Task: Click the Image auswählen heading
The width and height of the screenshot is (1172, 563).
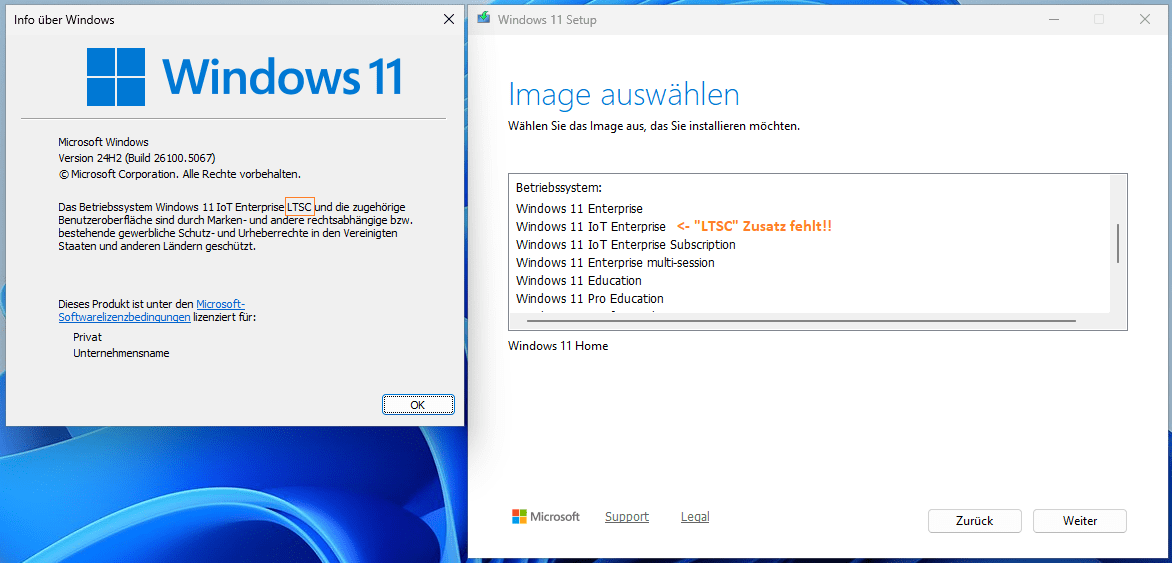Action: click(x=623, y=95)
